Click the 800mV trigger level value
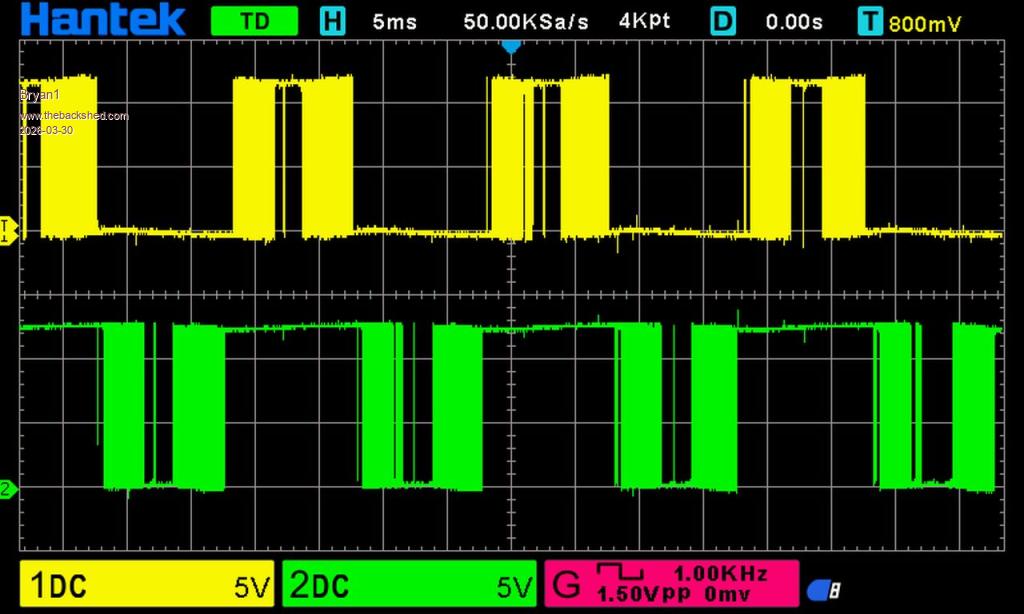The width and height of the screenshot is (1024, 614). 924,22
